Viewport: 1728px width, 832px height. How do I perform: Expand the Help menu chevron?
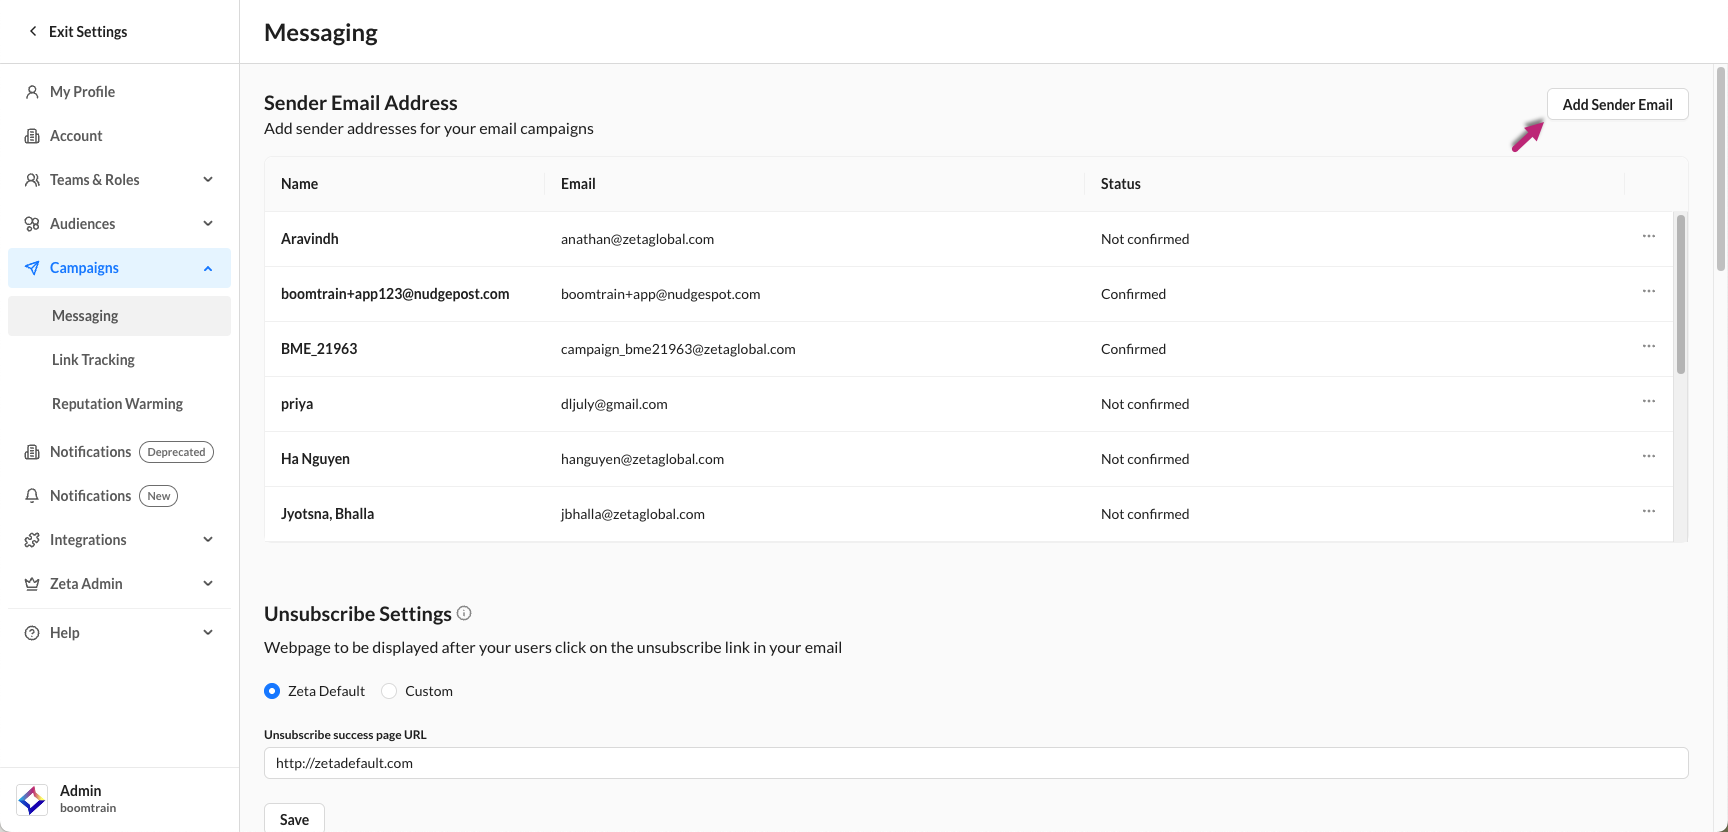(208, 633)
